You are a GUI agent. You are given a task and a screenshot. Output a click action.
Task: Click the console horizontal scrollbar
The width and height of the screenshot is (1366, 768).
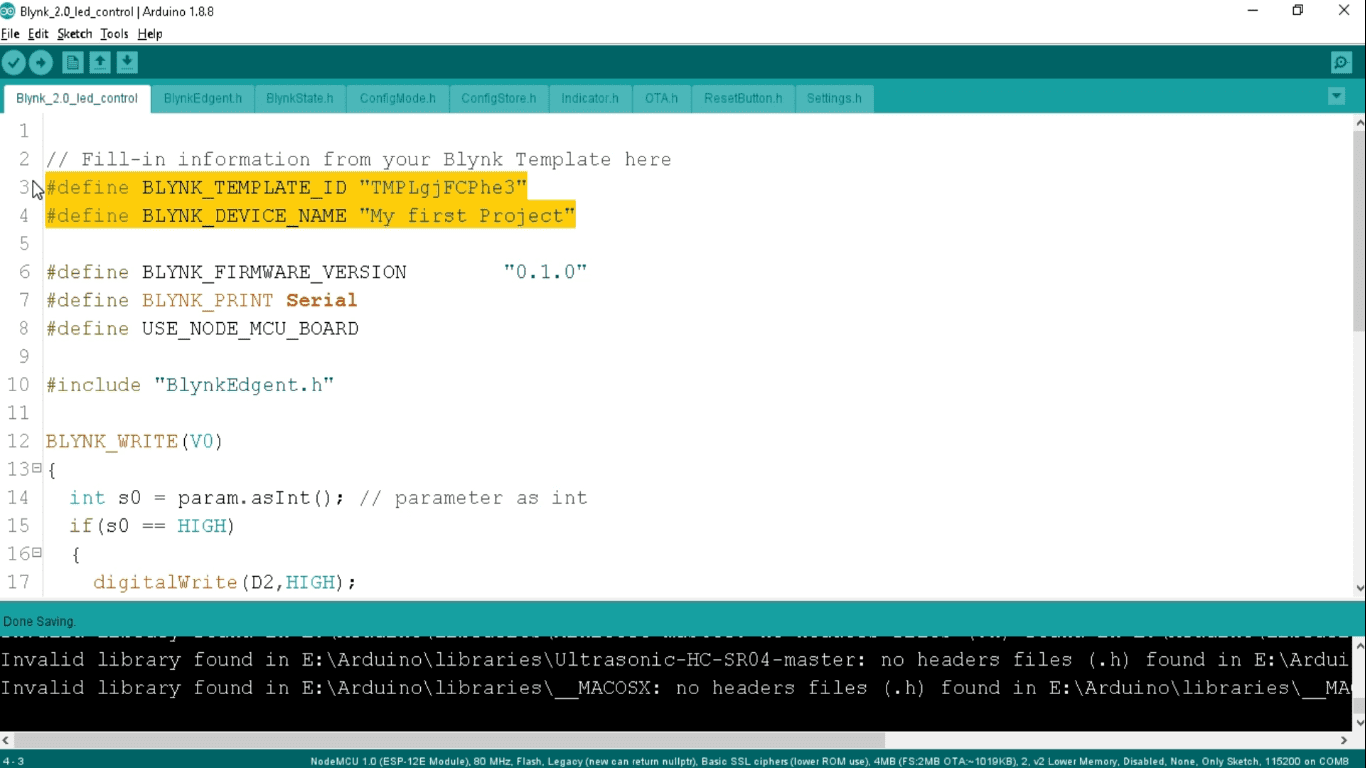(x=450, y=741)
